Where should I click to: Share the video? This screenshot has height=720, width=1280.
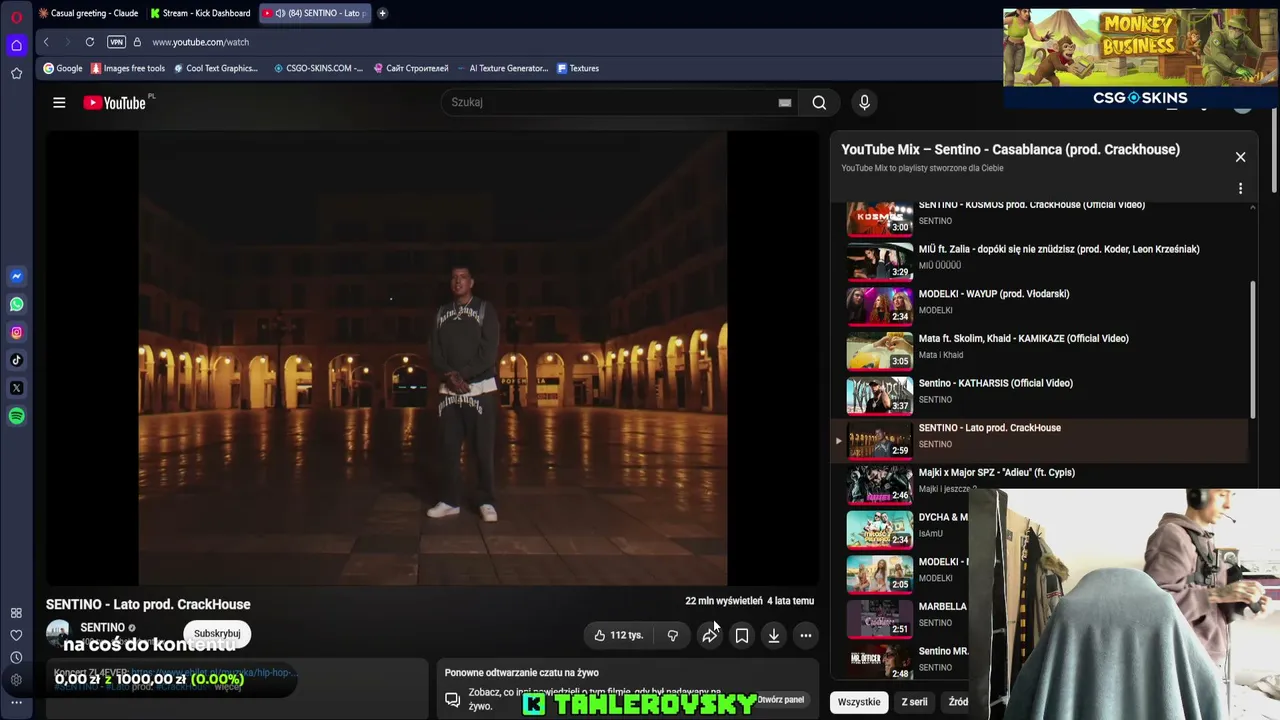(709, 635)
